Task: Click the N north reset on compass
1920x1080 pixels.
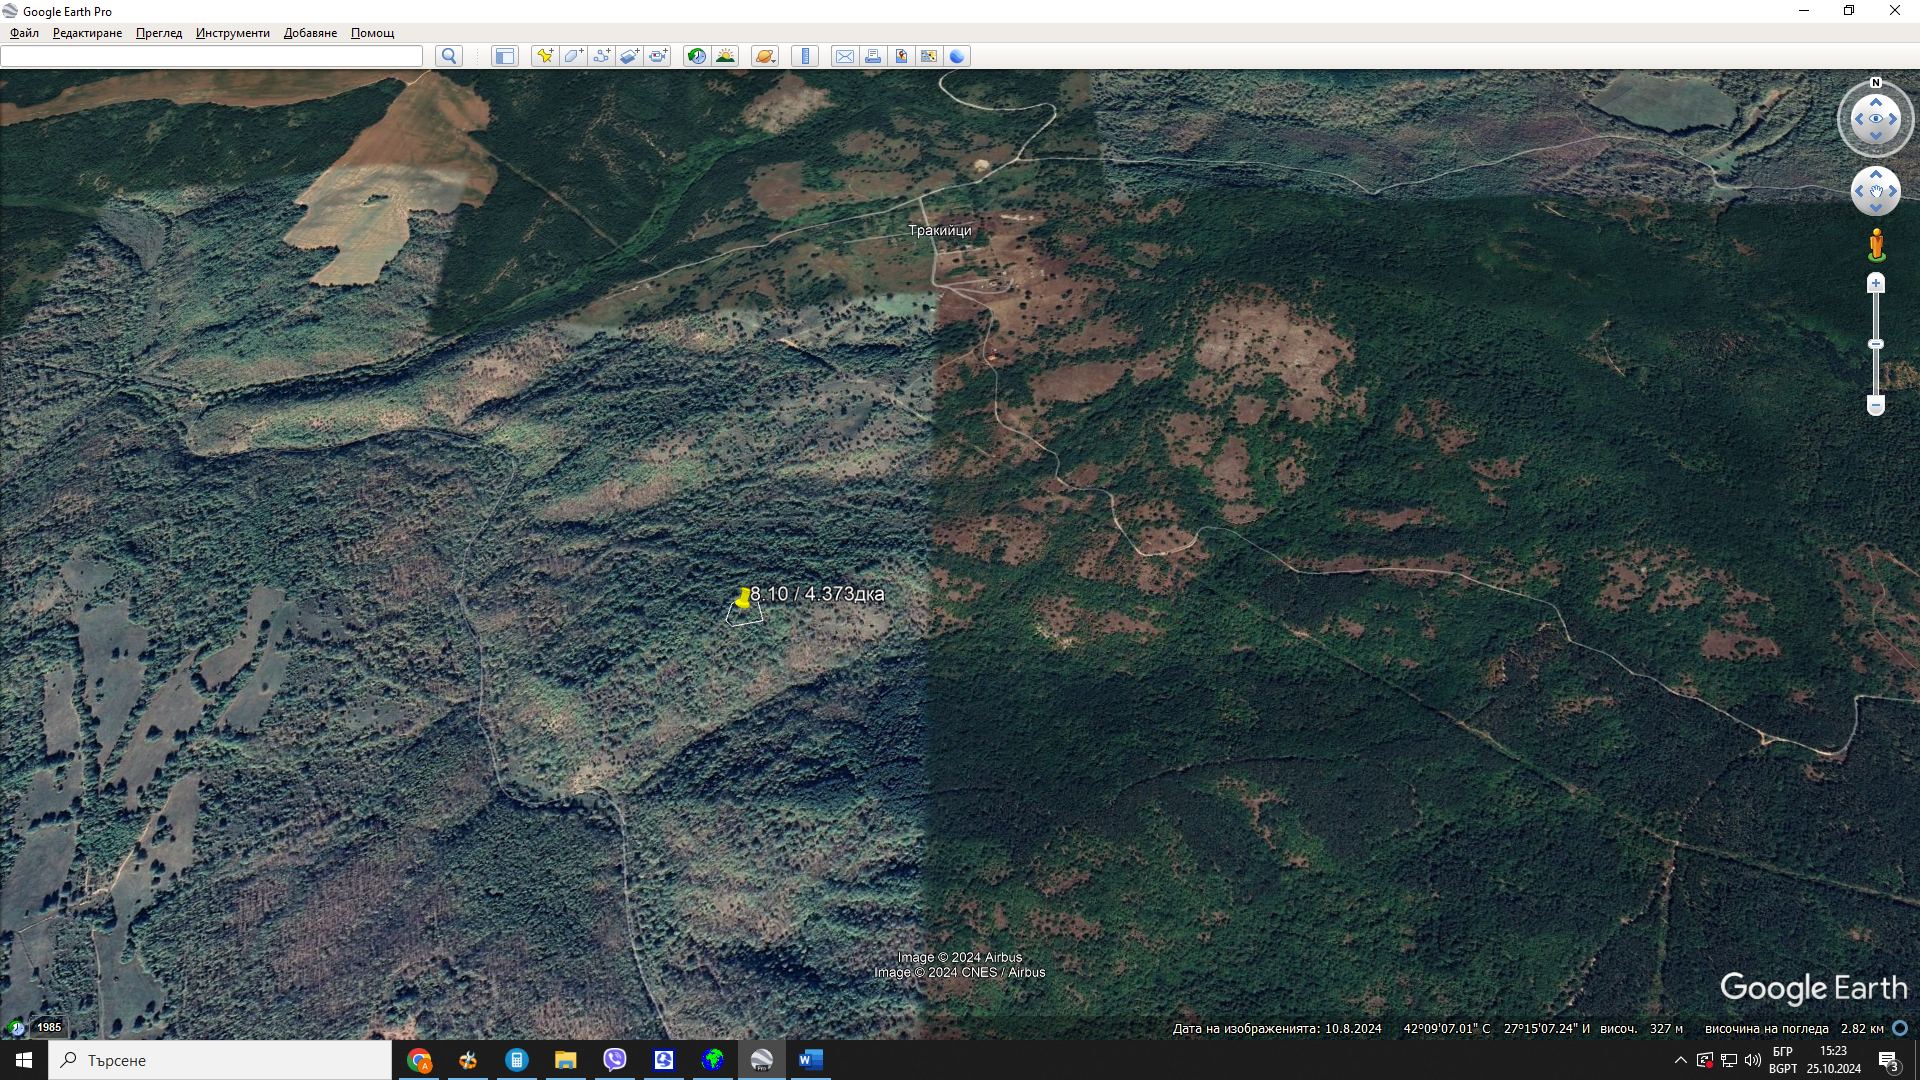Action: click(1876, 83)
